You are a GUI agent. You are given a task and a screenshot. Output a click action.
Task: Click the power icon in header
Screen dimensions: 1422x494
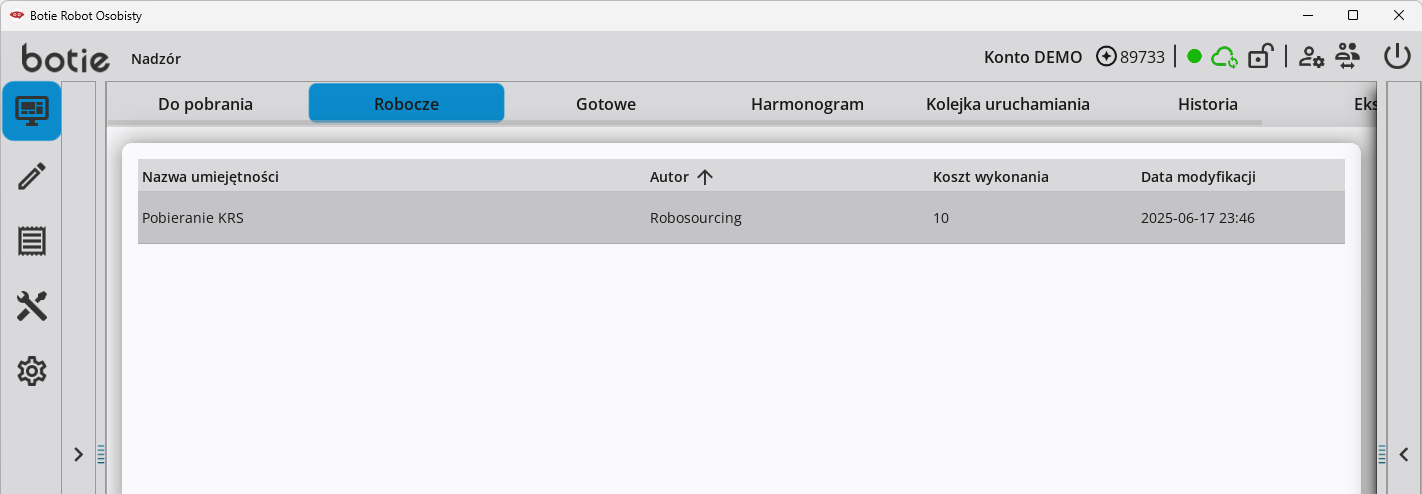1397,56
